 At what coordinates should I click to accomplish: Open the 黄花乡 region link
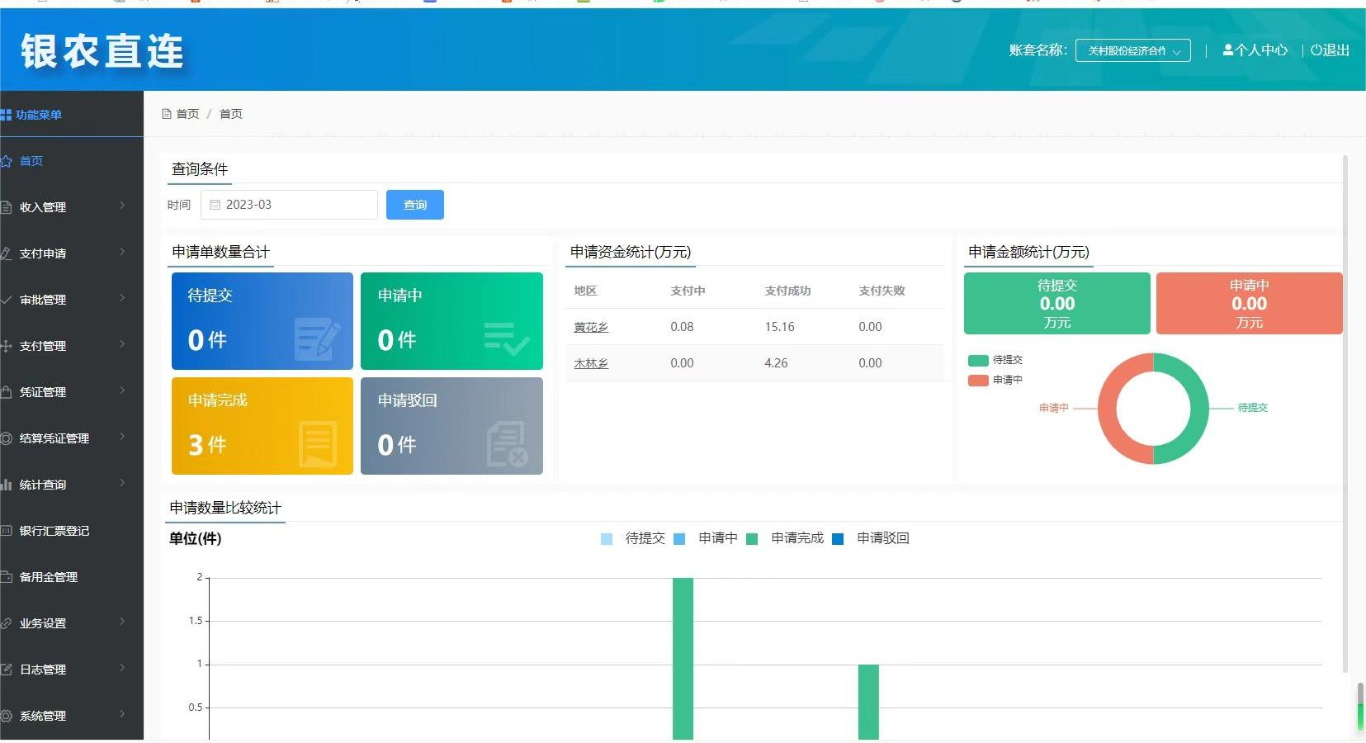(x=591, y=327)
